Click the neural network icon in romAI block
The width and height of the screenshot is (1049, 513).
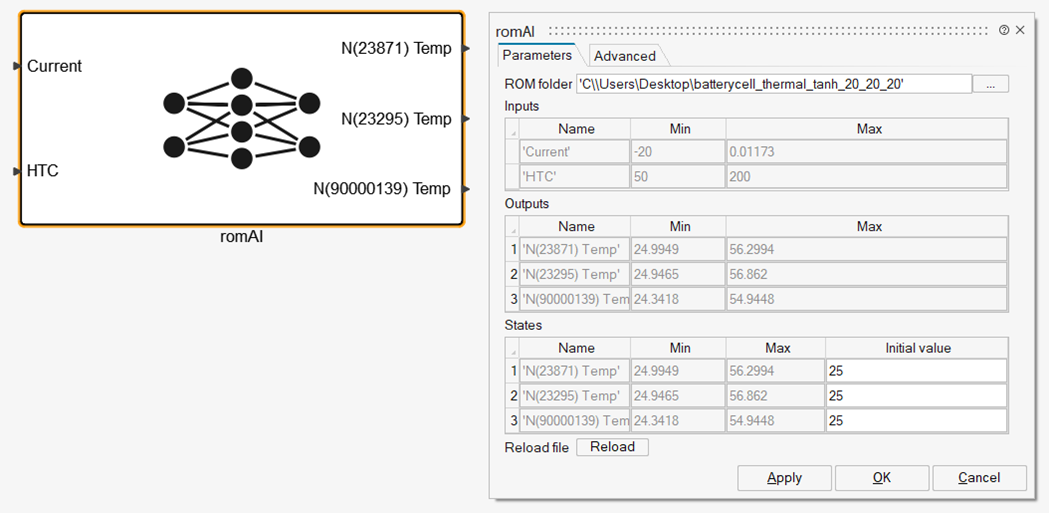(x=241, y=119)
